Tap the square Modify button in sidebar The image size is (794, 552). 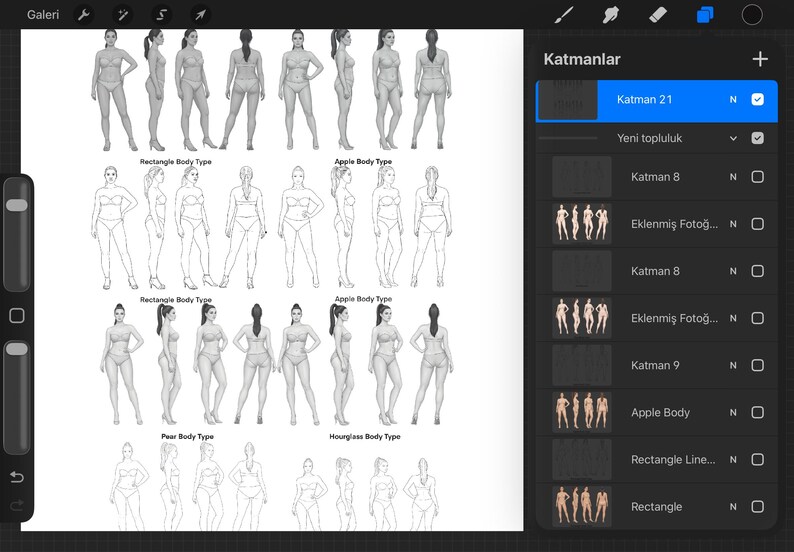[17, 316]
